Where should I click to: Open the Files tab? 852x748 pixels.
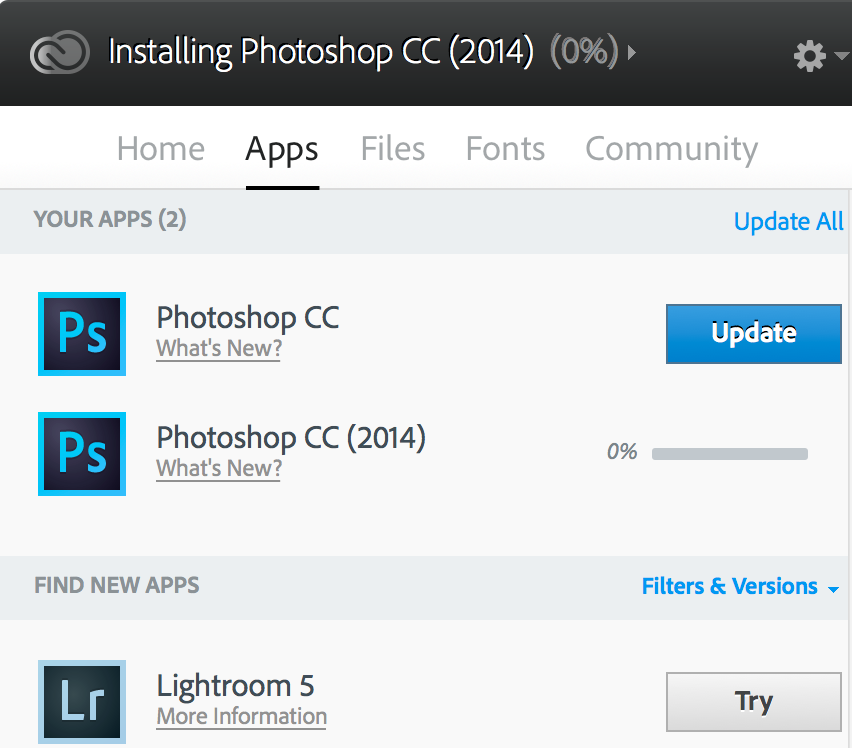393,148
